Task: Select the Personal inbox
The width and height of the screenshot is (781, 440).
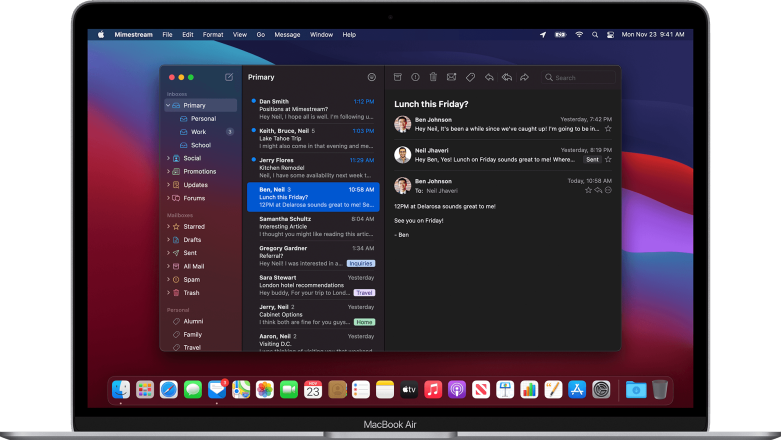Action: pyautogui.click(x=203, y=119)
